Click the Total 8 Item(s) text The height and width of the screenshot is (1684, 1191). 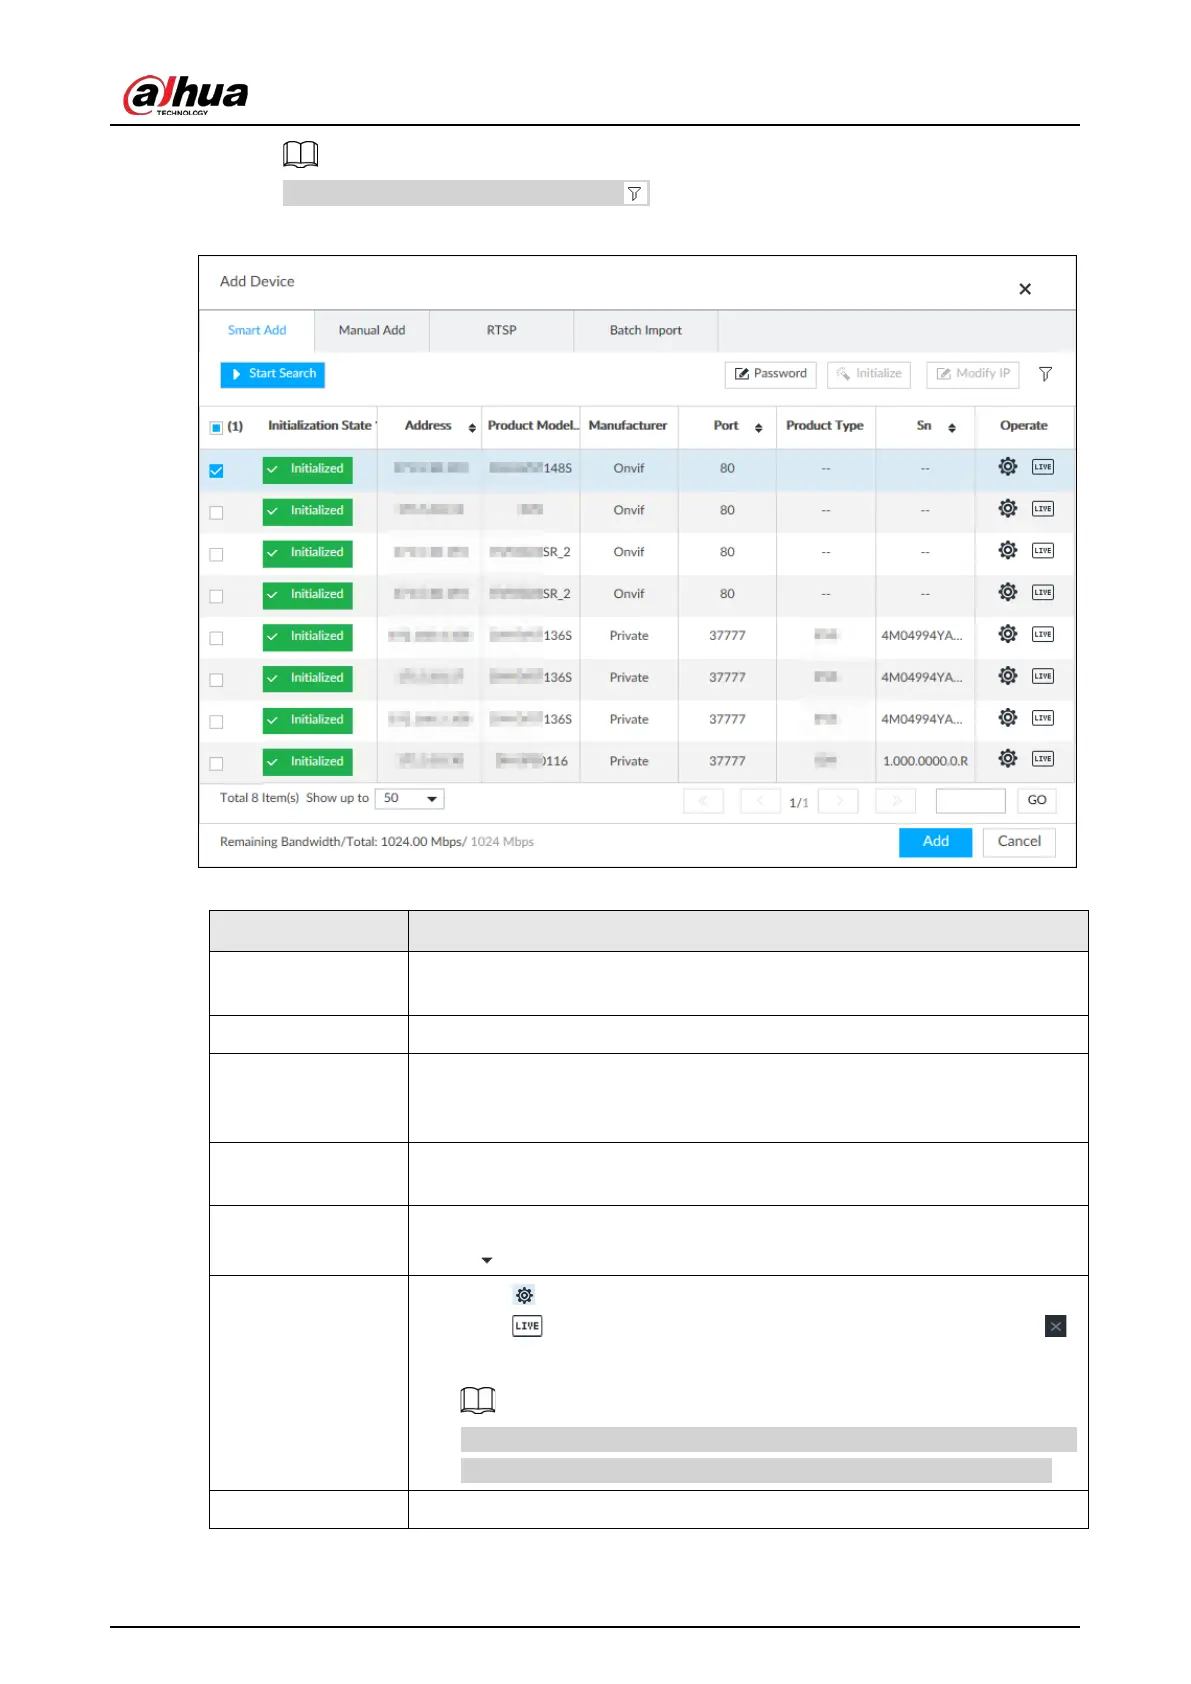(260, 799)
